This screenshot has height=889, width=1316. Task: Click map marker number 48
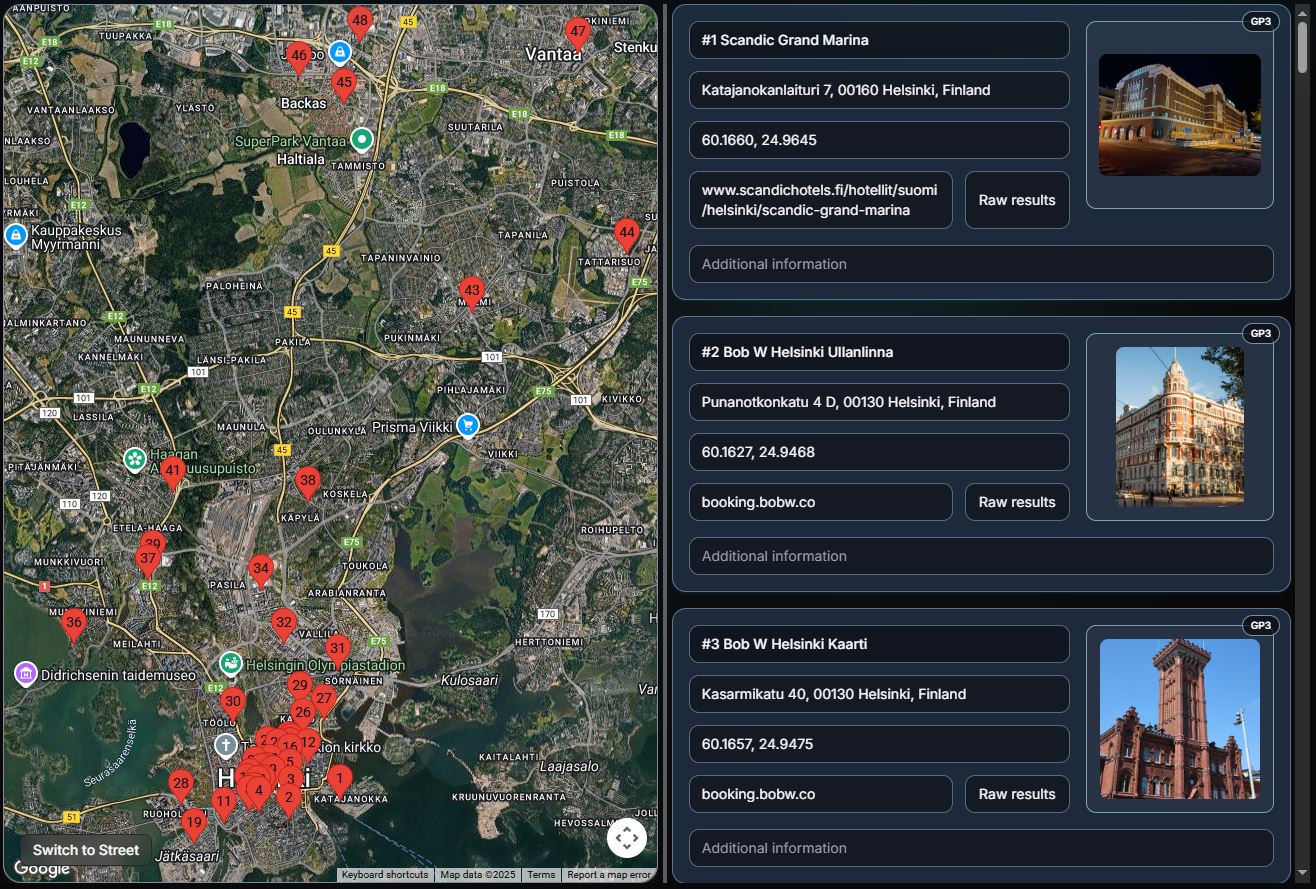(360, 23)
